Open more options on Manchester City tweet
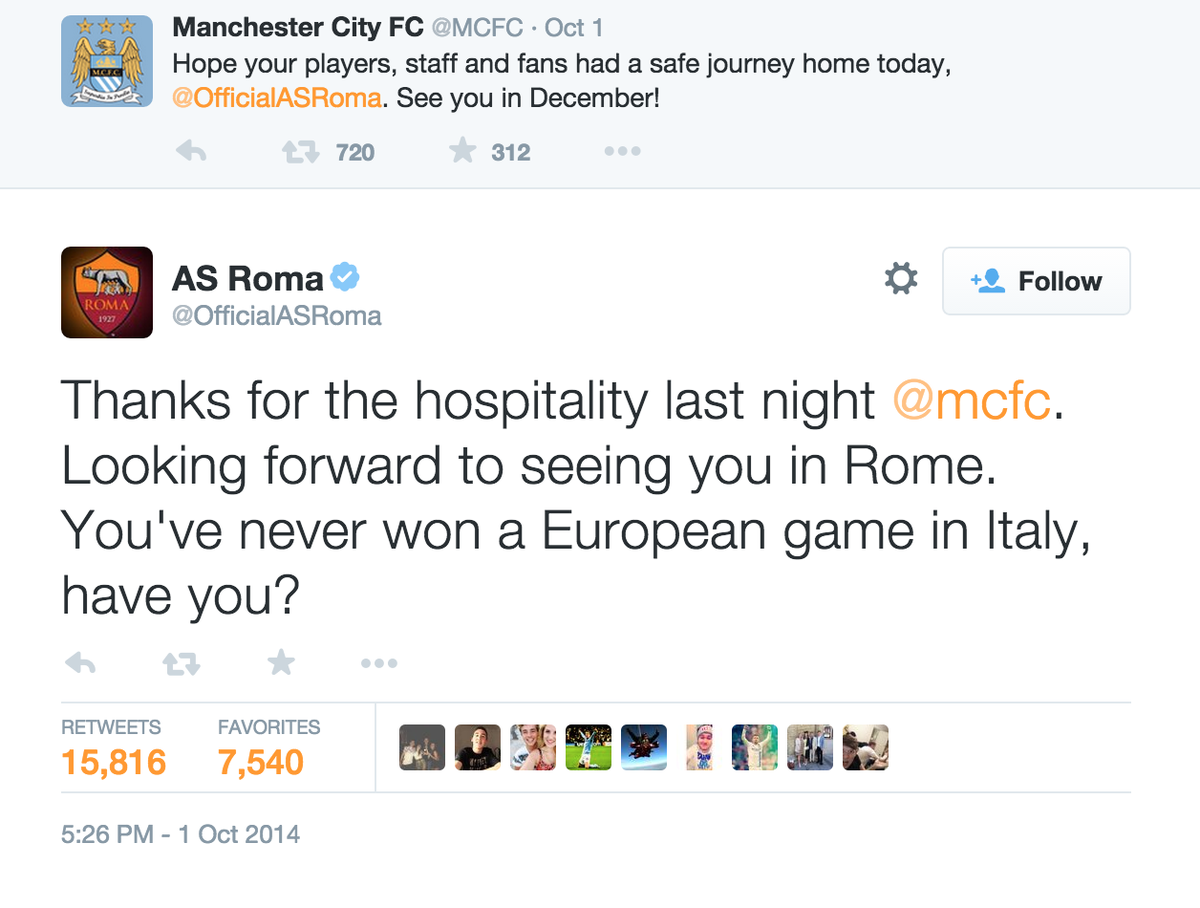Image resolution: width=1200 pixels, height=908 pixels. (621, 152)
